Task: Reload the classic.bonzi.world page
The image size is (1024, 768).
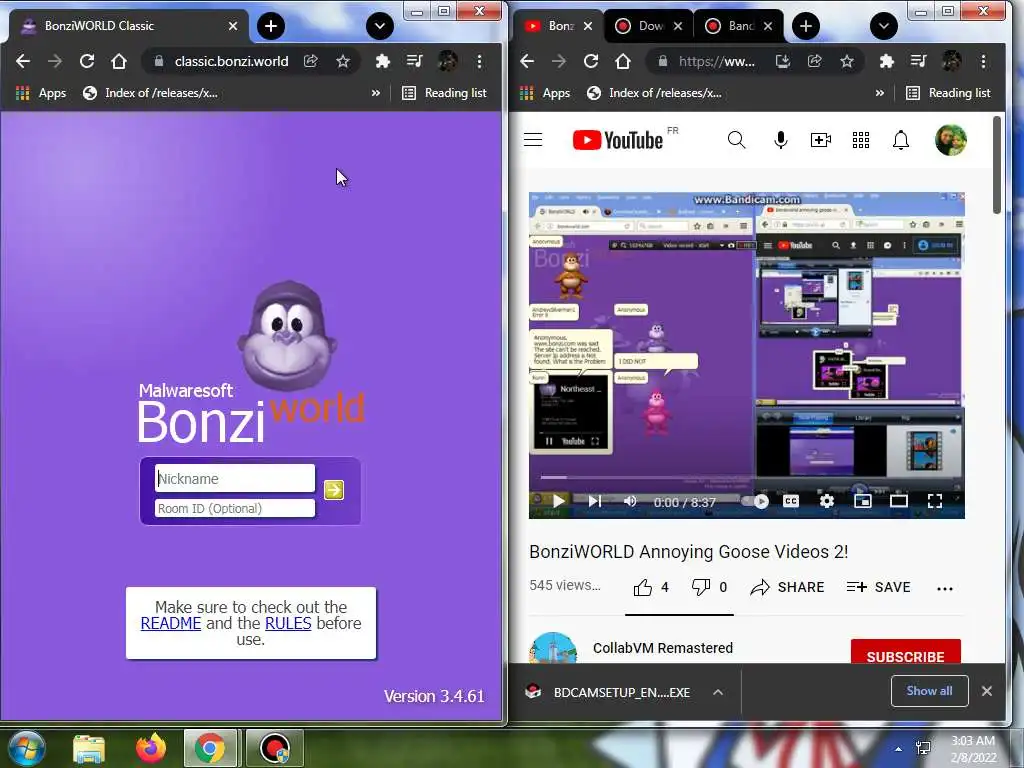Action: pyautogui.click(x=86, y=61)
